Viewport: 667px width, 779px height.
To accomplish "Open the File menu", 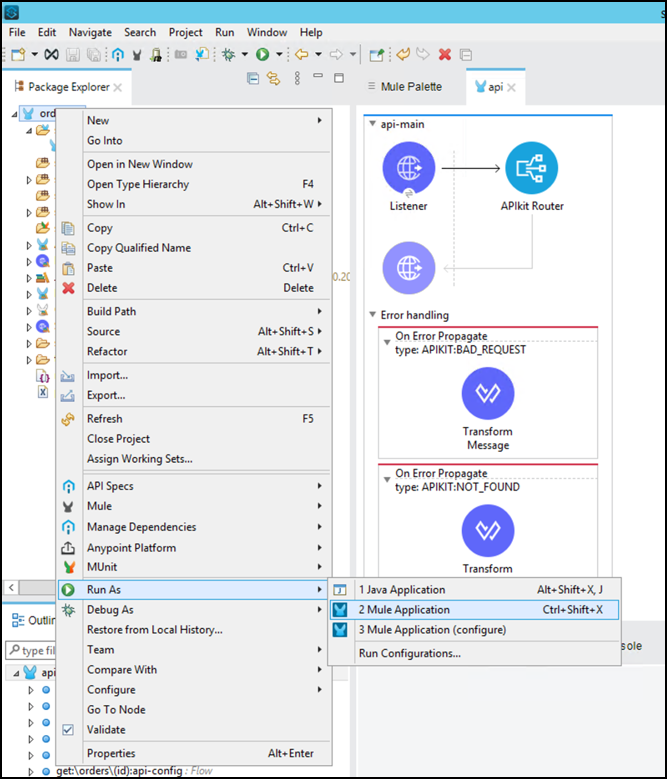I will [17, 32].
